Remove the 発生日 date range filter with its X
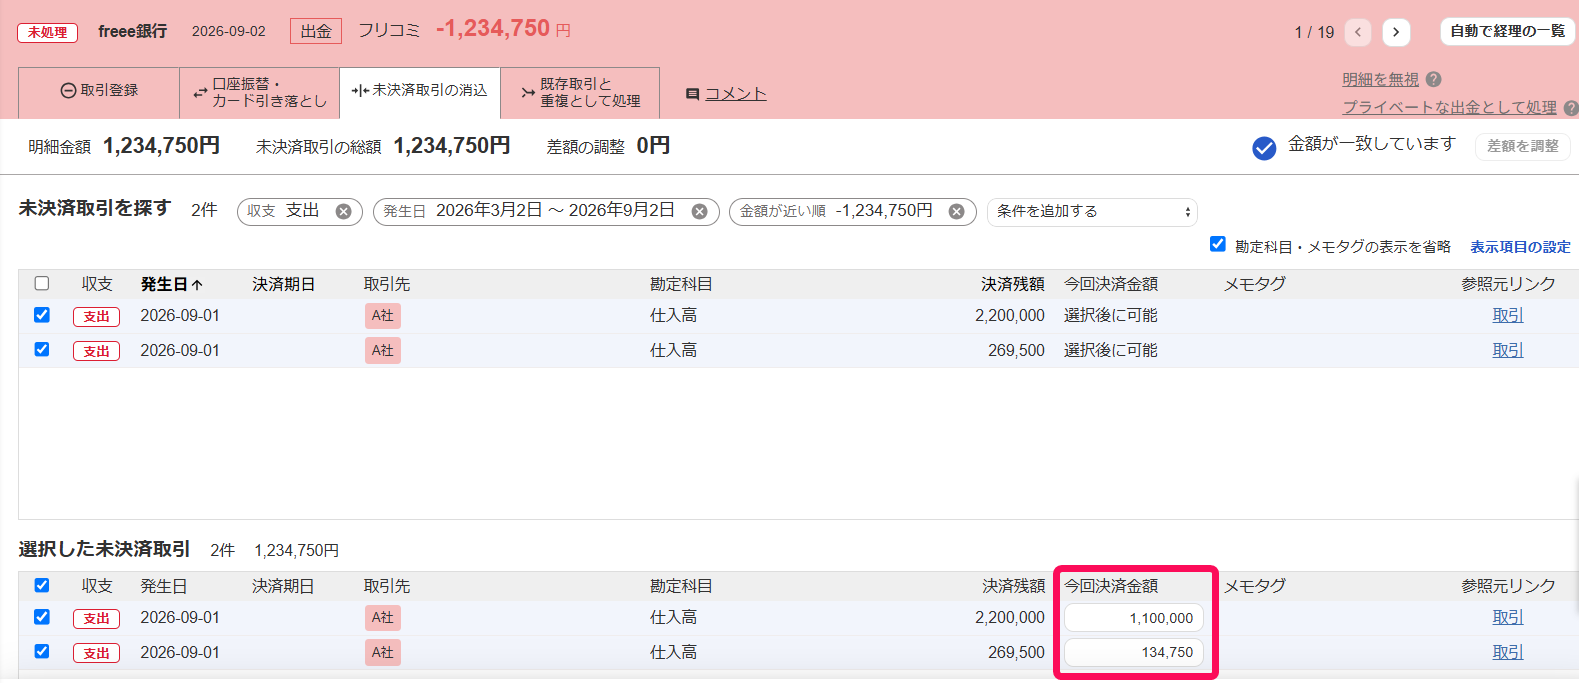 [x=700, y=211]
